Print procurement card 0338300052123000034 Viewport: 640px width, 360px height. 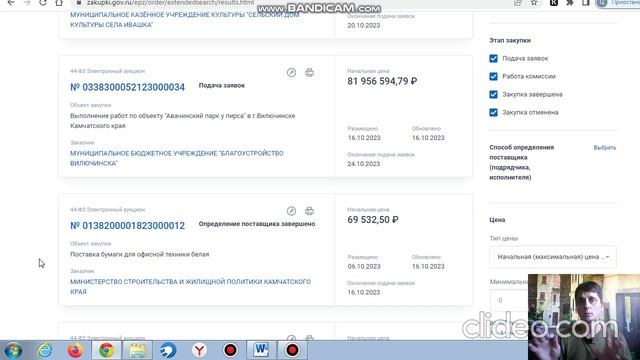309,73
